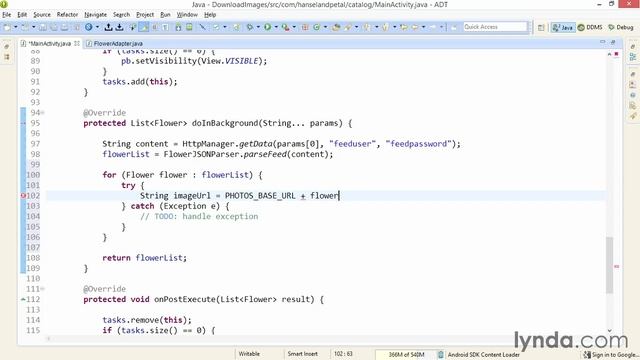
Task: Open the Android Virtual Device Manager icon
Action: 189,27
